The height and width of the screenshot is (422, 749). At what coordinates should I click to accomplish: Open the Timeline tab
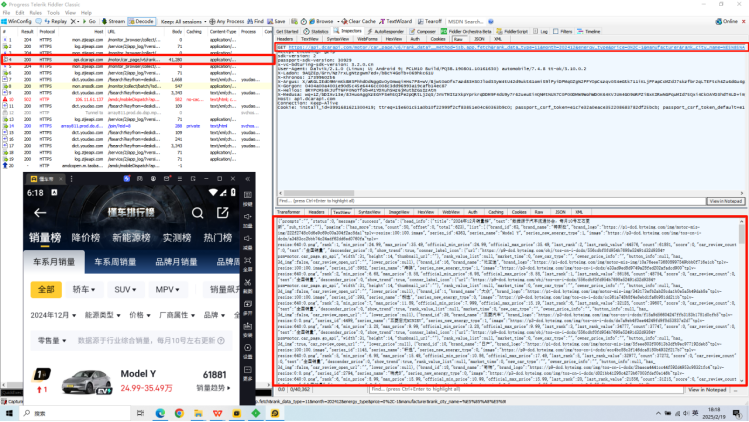pyautogui.click(x=588, y=32)
